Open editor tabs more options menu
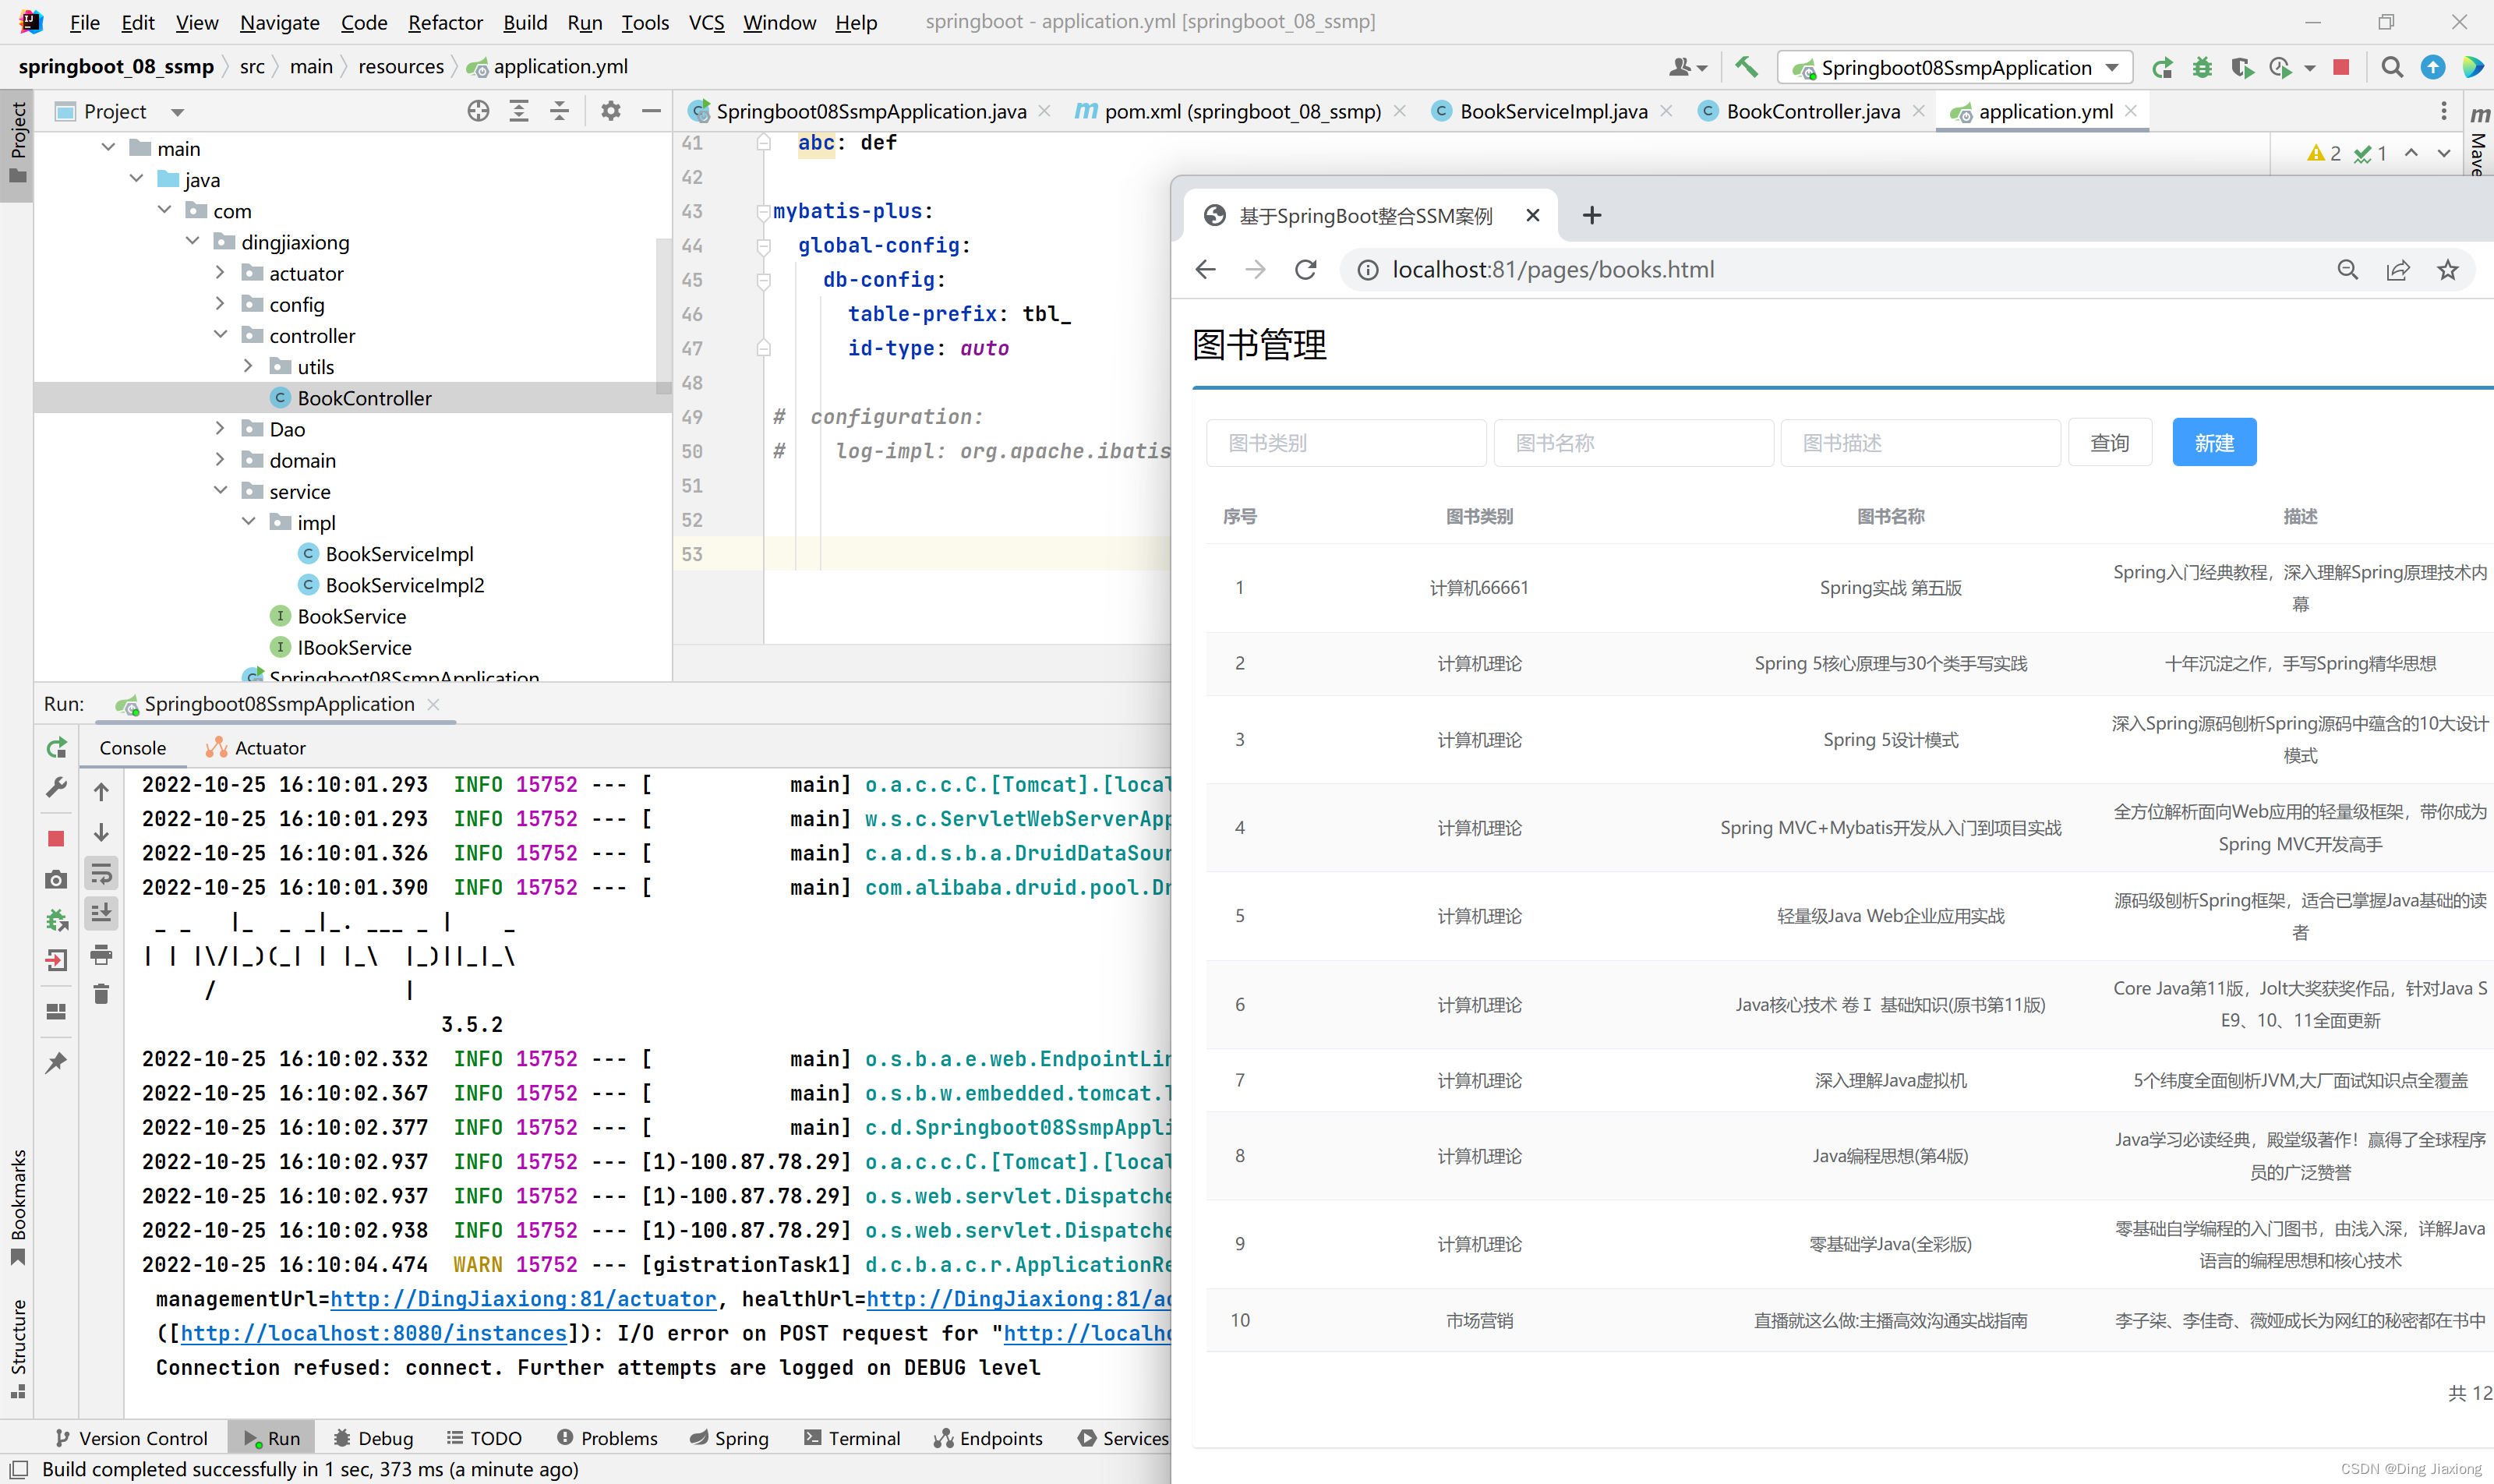 point(2443,111)
